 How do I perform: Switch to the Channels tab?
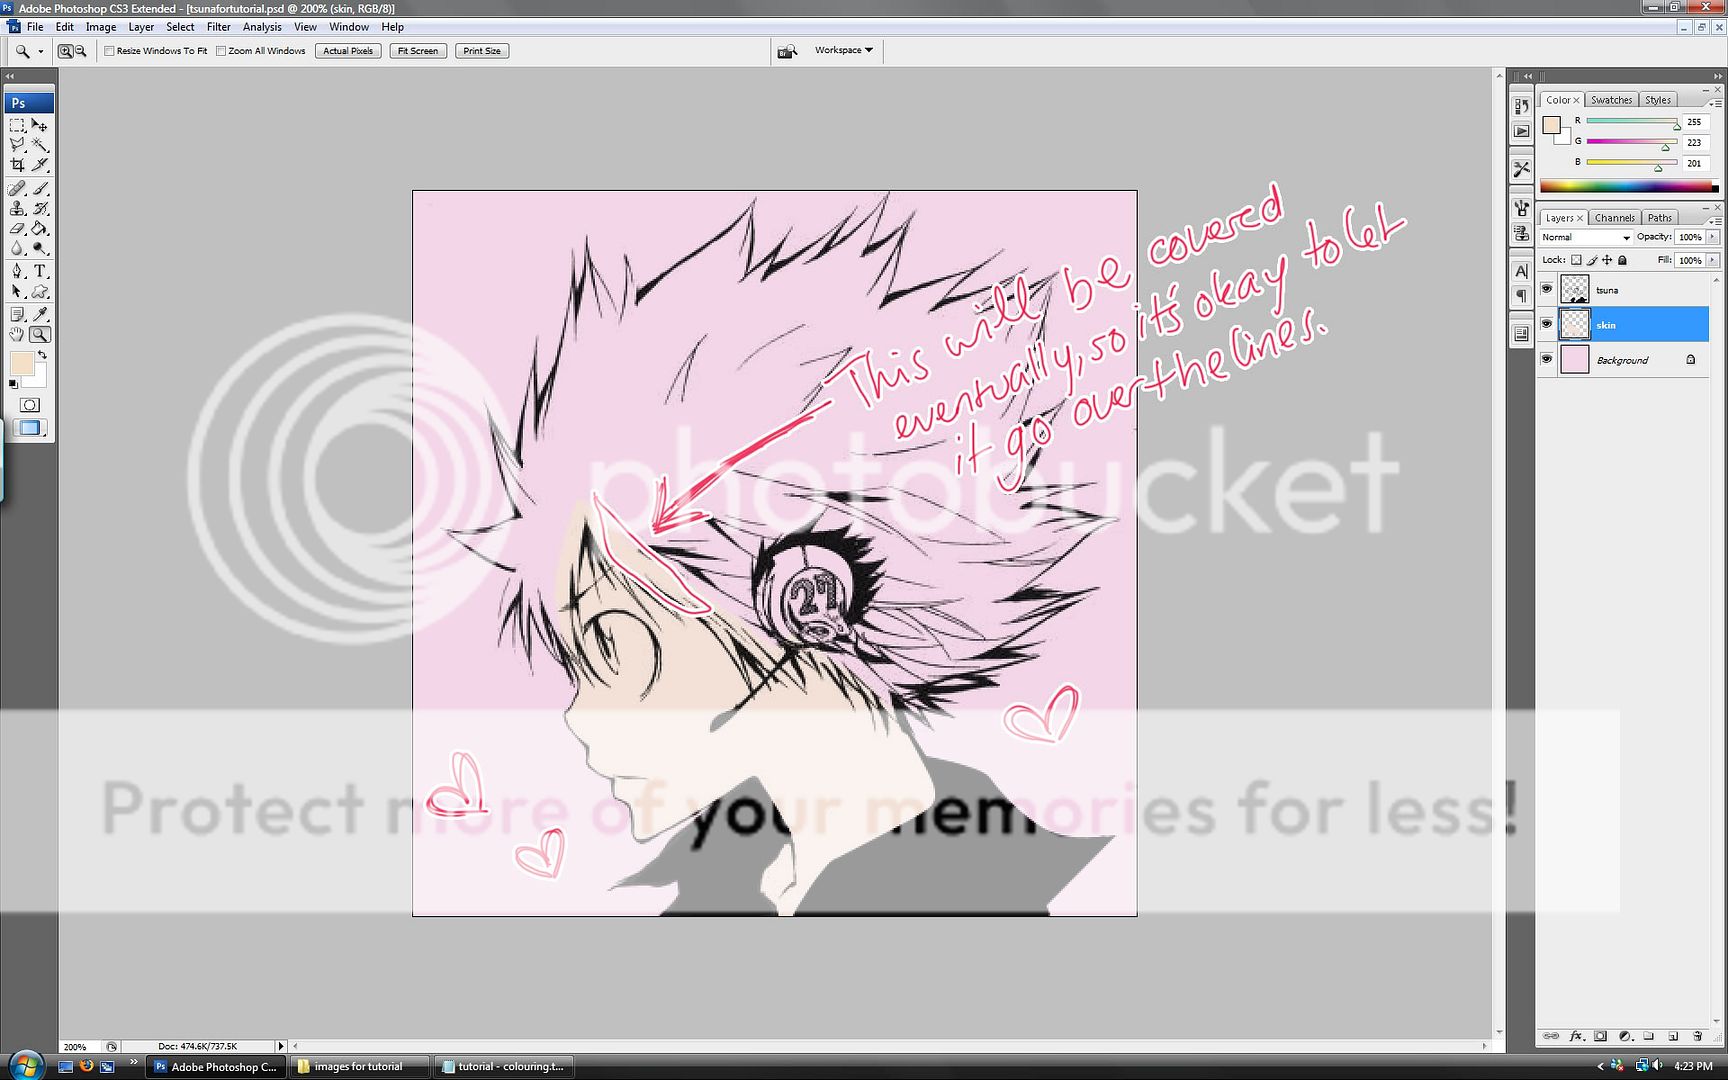pyautogui.click(x=1614, y=218)
